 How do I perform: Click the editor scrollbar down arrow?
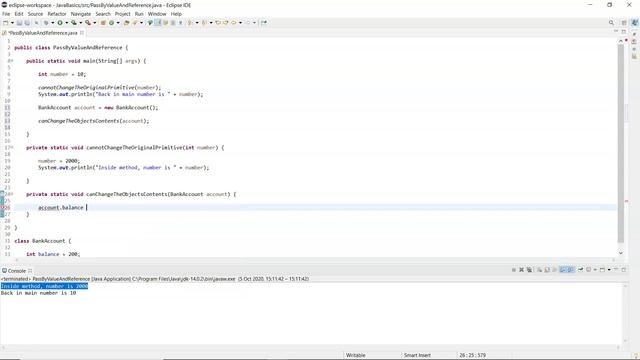[621, 253]
